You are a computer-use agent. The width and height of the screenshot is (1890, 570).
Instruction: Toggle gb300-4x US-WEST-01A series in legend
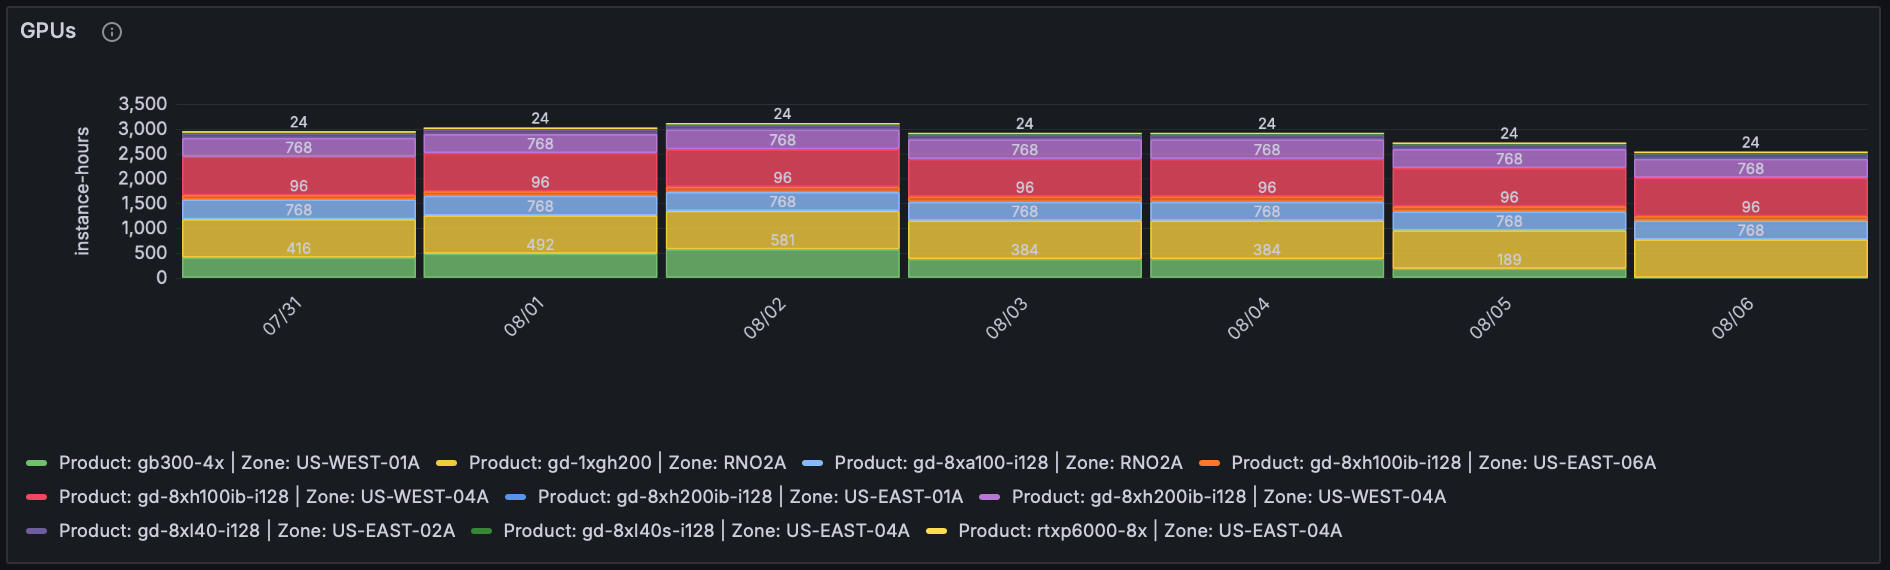tap(239, 463)
